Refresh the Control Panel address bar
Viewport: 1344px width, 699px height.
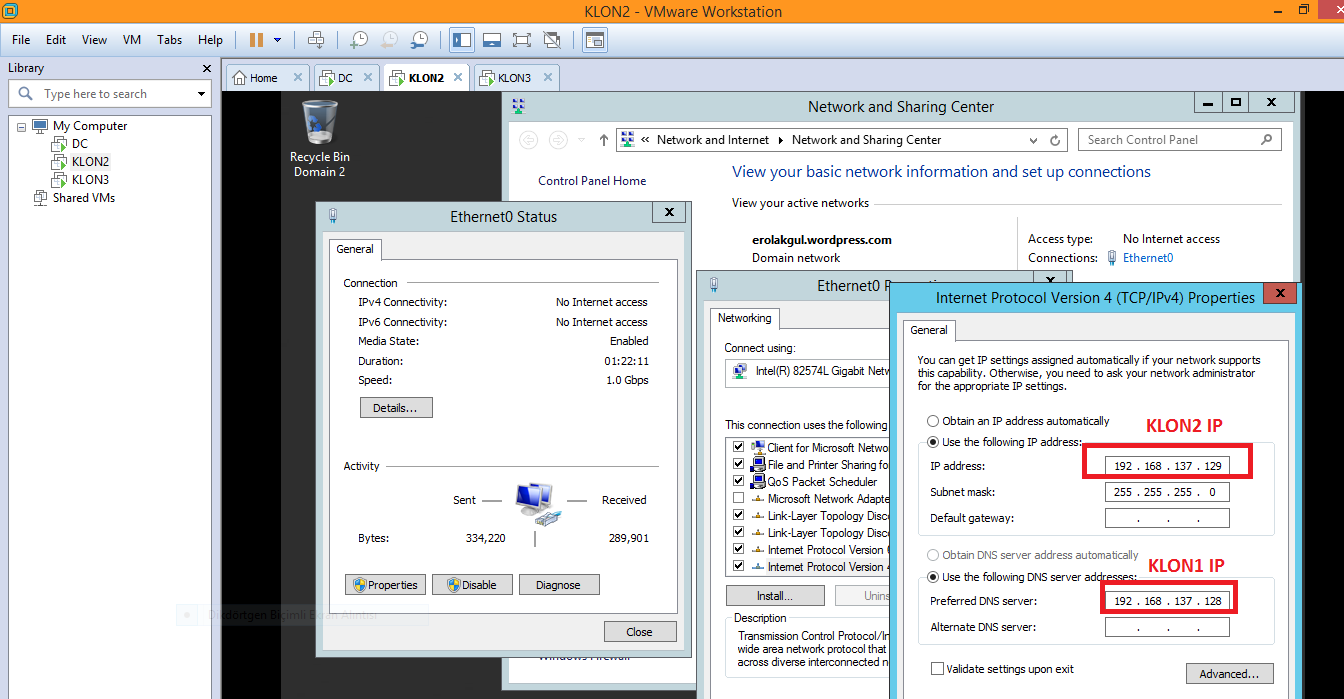[x=1055, y=141]
